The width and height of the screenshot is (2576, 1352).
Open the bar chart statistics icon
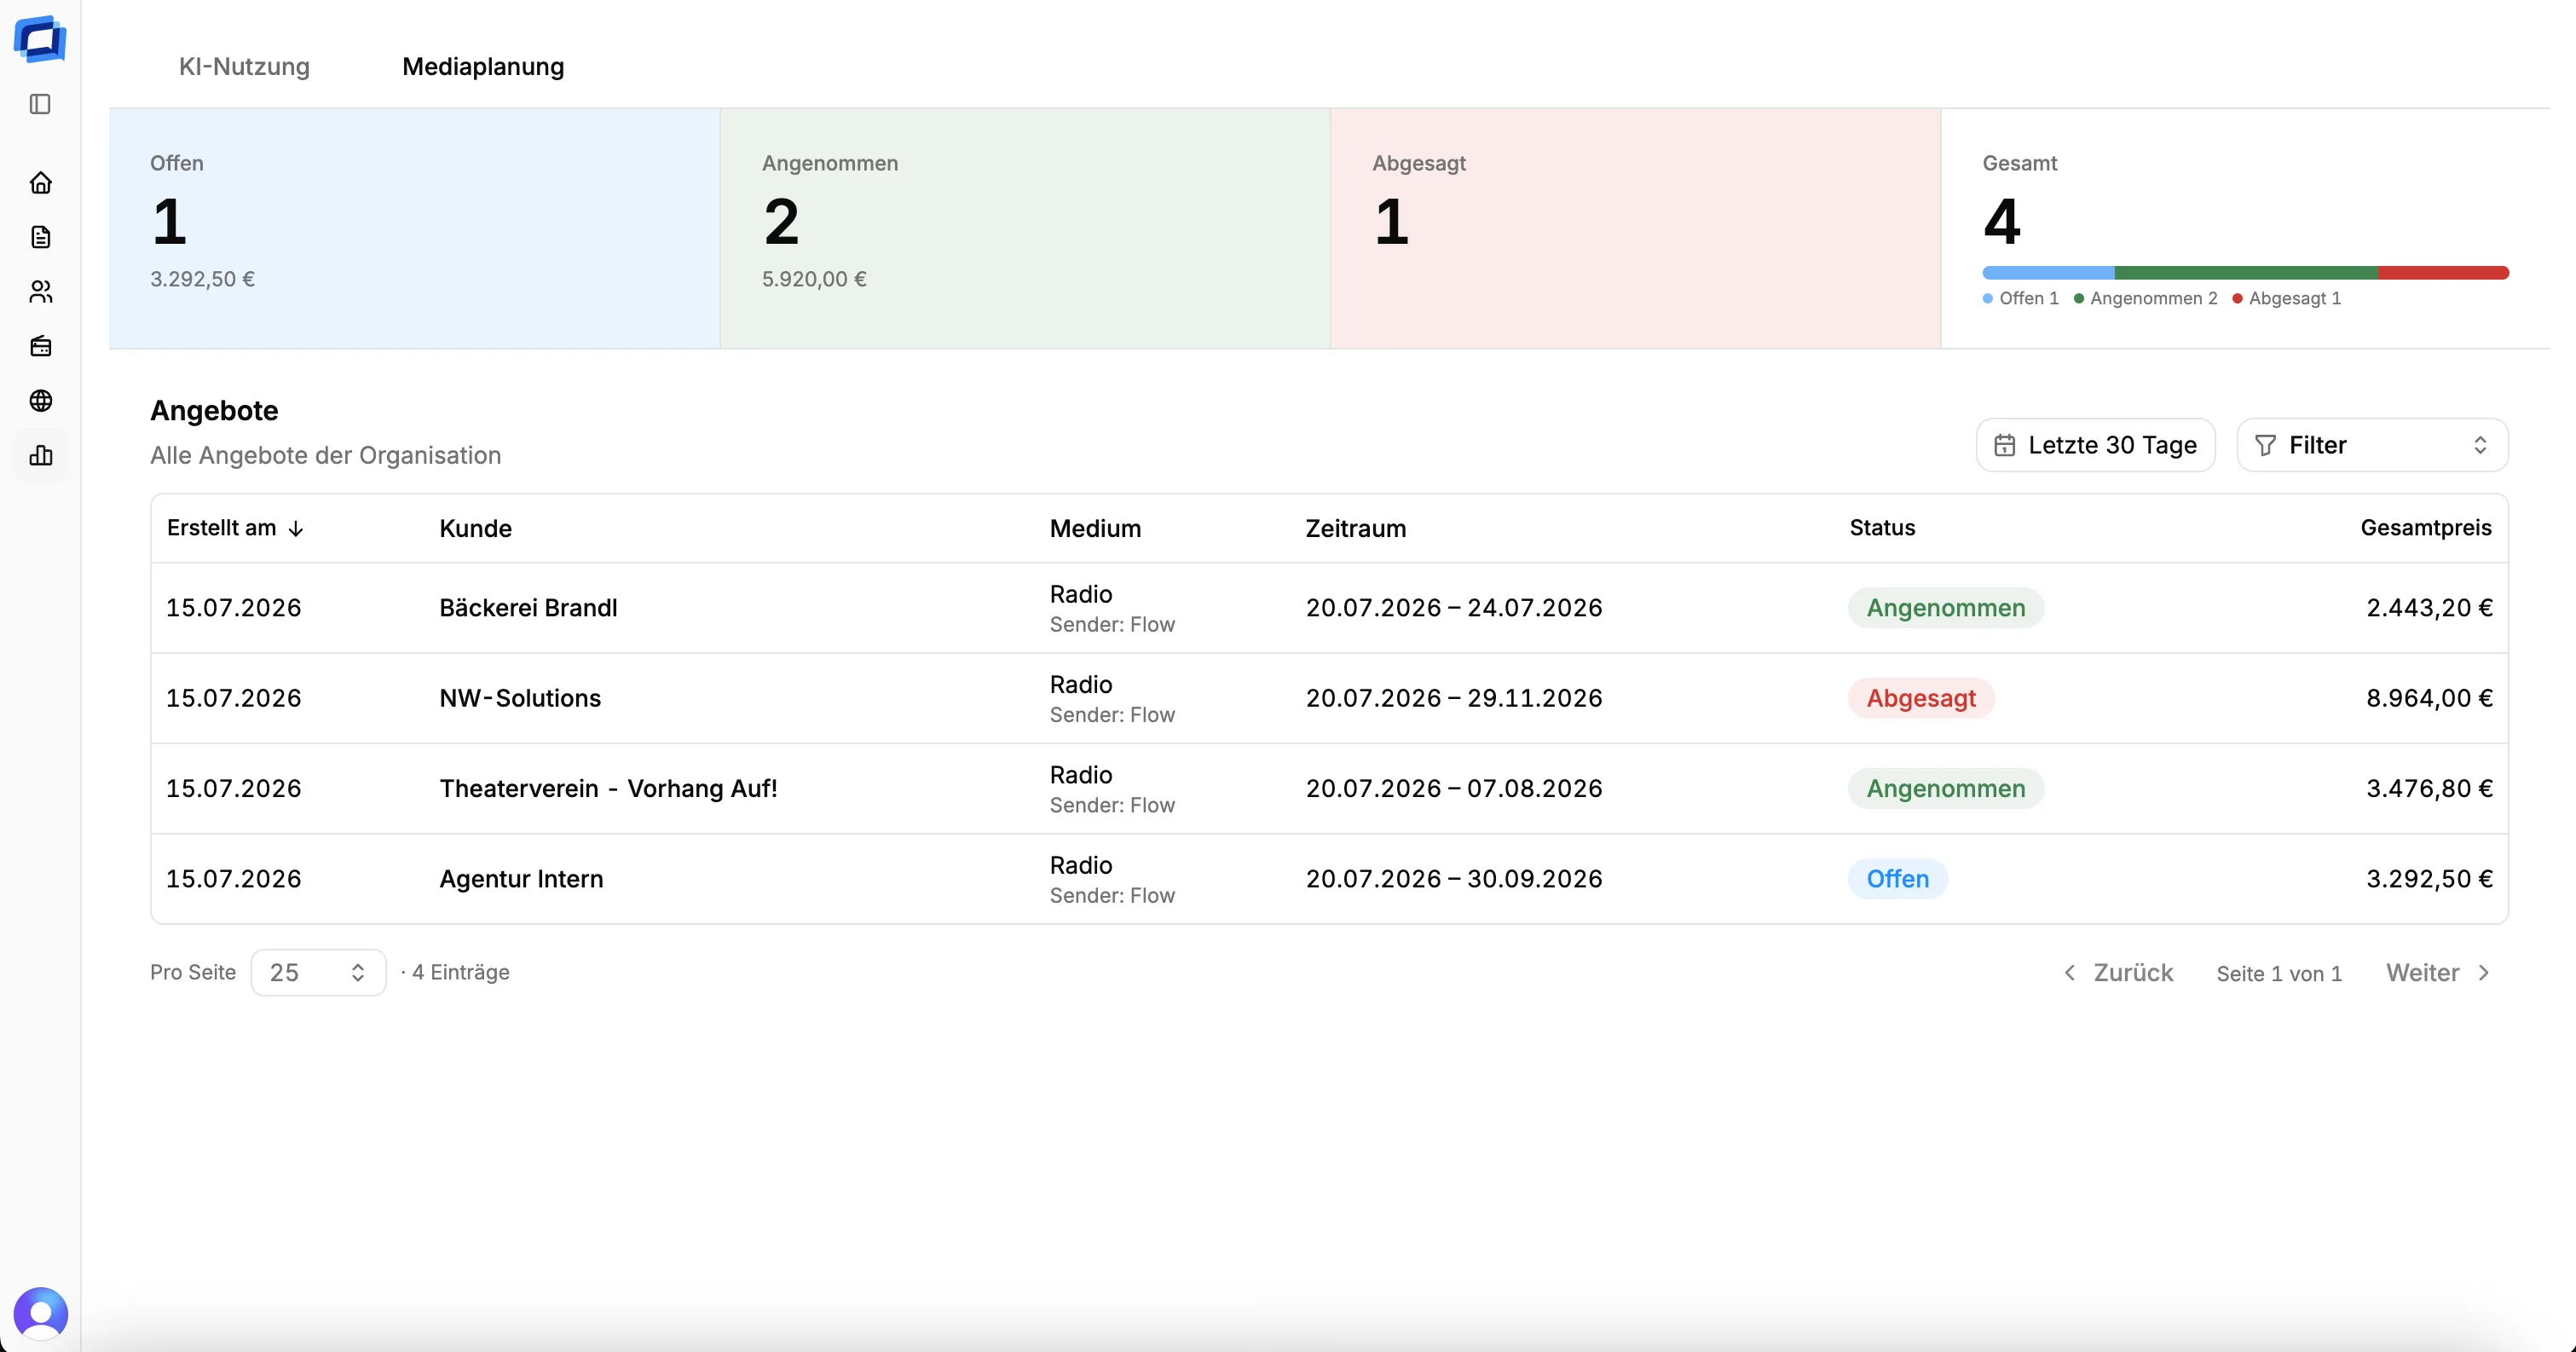click(40, 455)
